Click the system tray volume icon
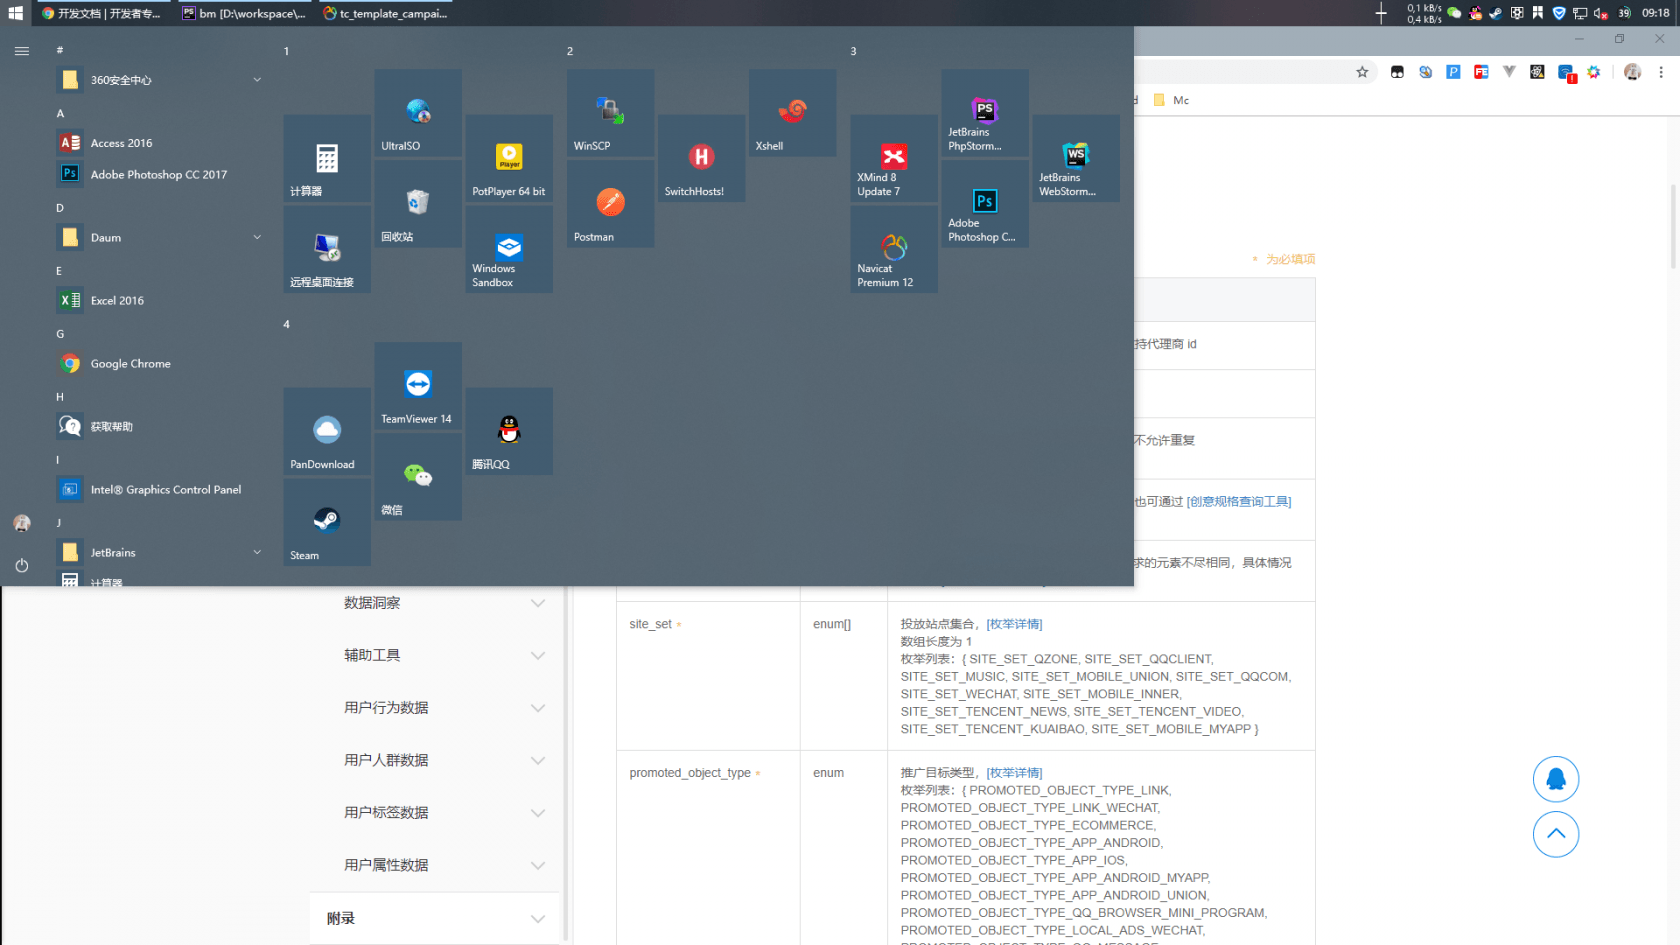The width and height of the screenshot is (1680, 945). [1601, 13]
